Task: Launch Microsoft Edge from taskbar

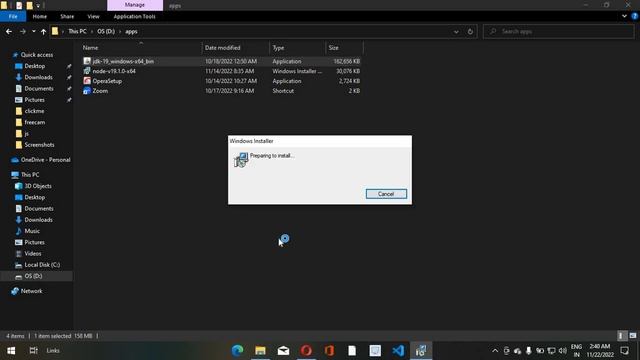Action: tap(238, 351)
